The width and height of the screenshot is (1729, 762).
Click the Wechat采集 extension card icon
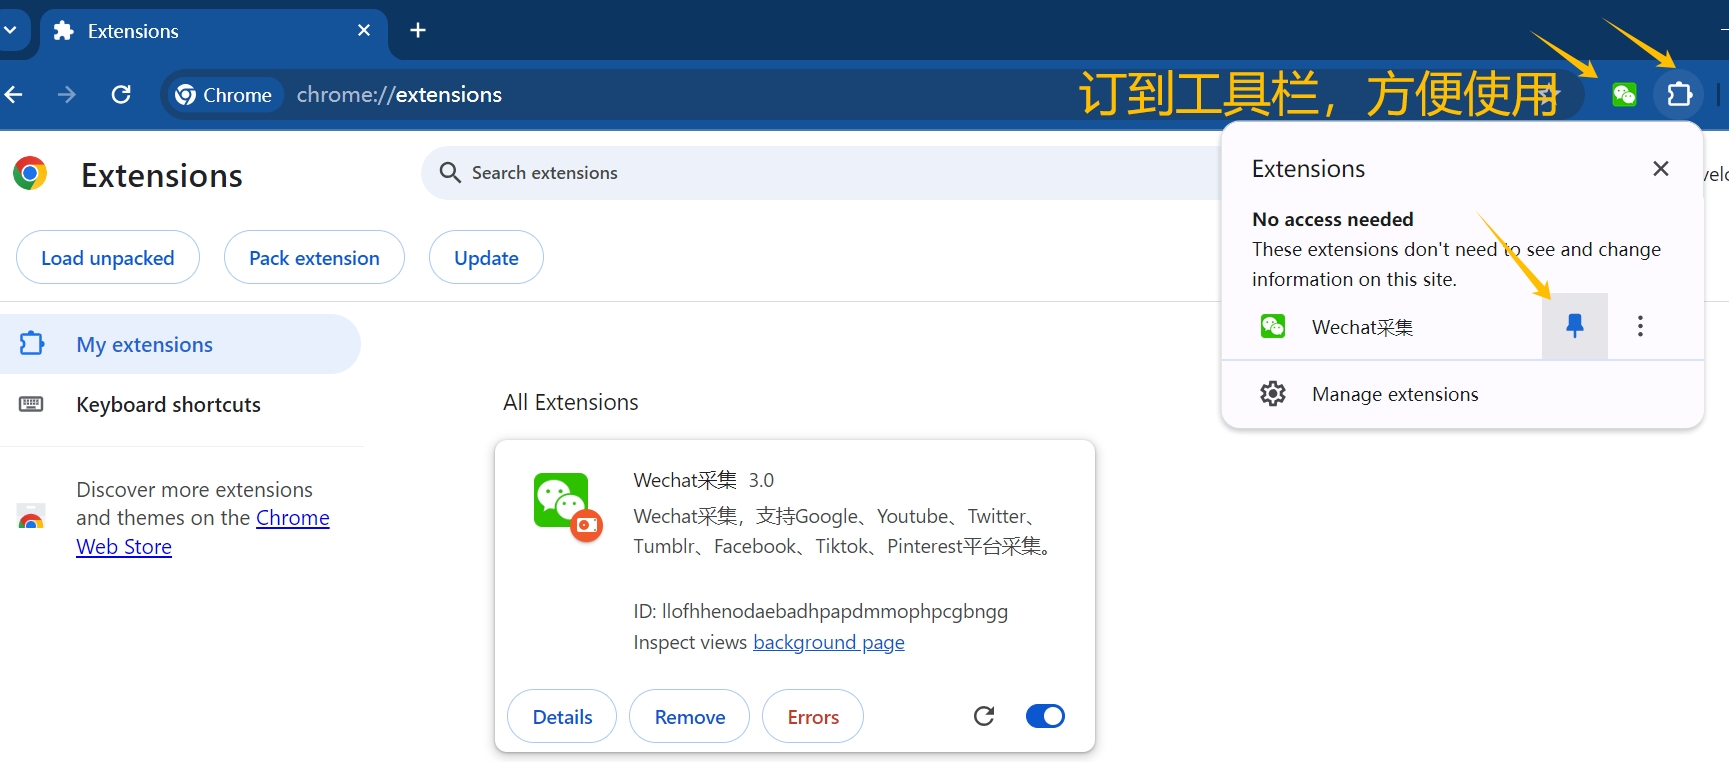[x=566, y=505]
